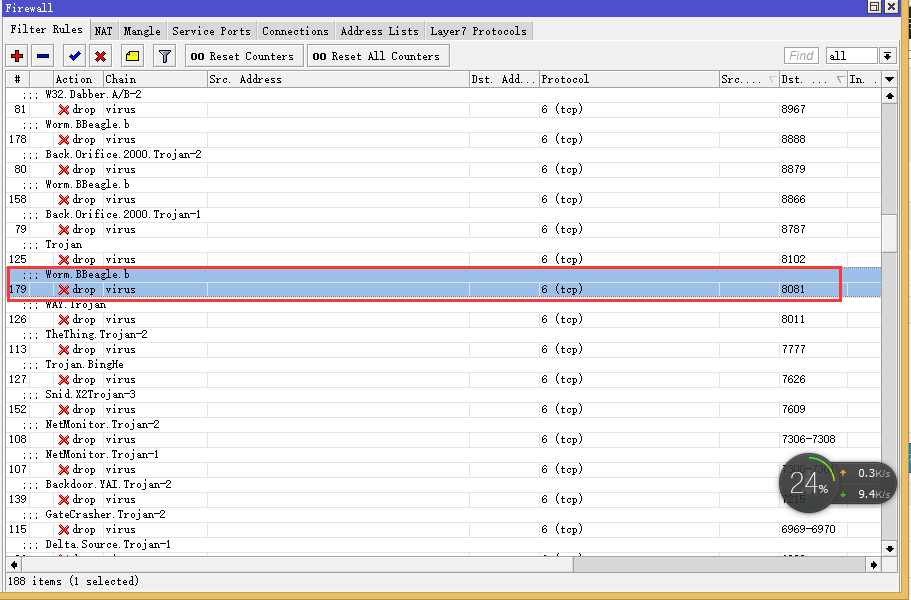Screen dimensions: 911x600
Task: Click the drop icon for rule 80
Action: tap(64, 170)
